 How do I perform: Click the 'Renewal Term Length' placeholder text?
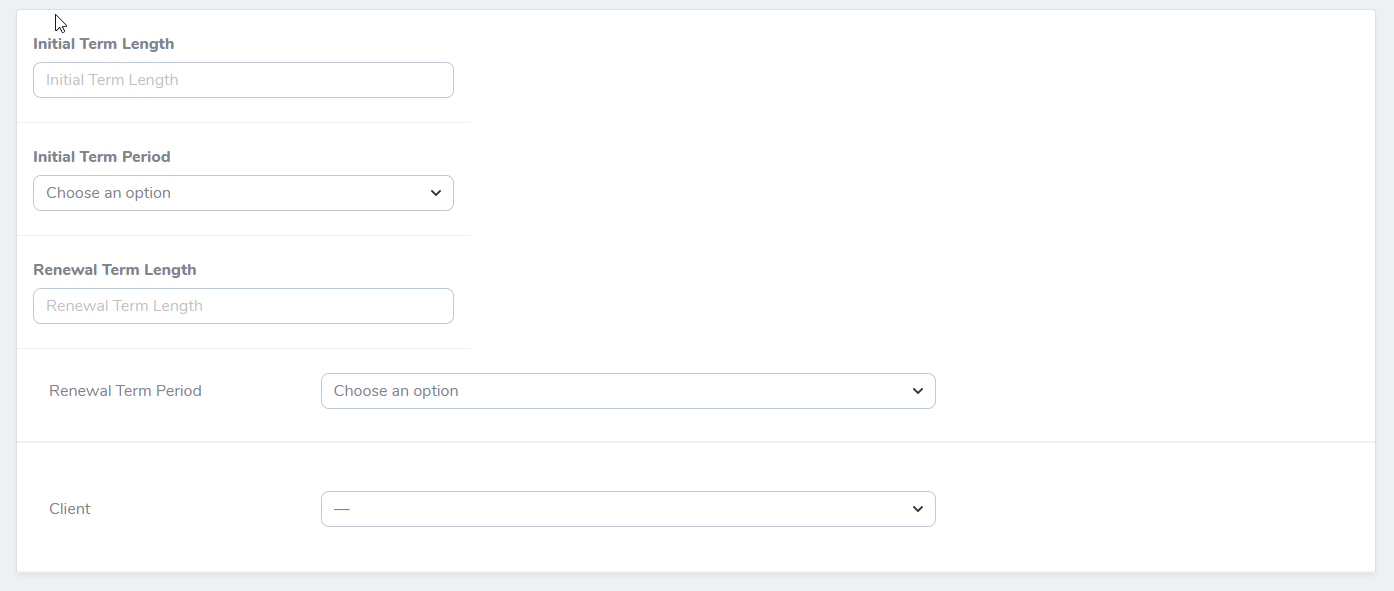[124, 306]
